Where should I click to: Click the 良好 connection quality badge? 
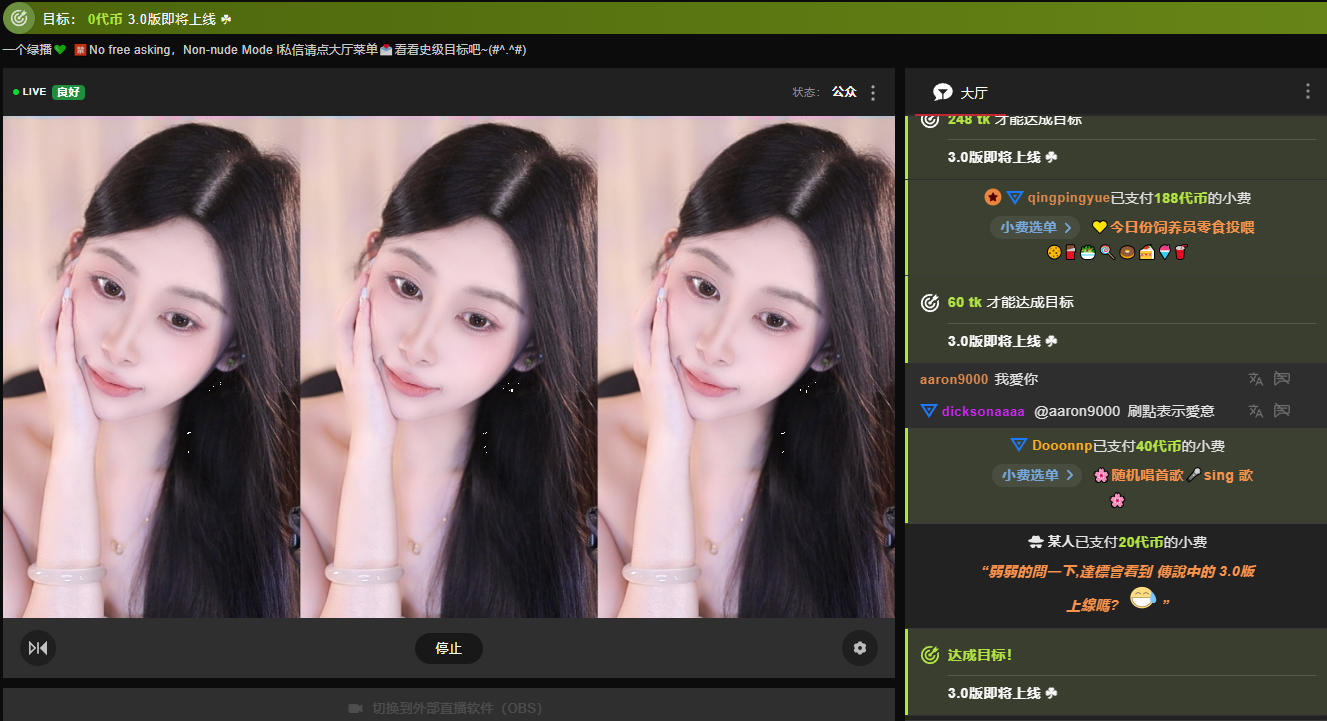tap(68, 92)
